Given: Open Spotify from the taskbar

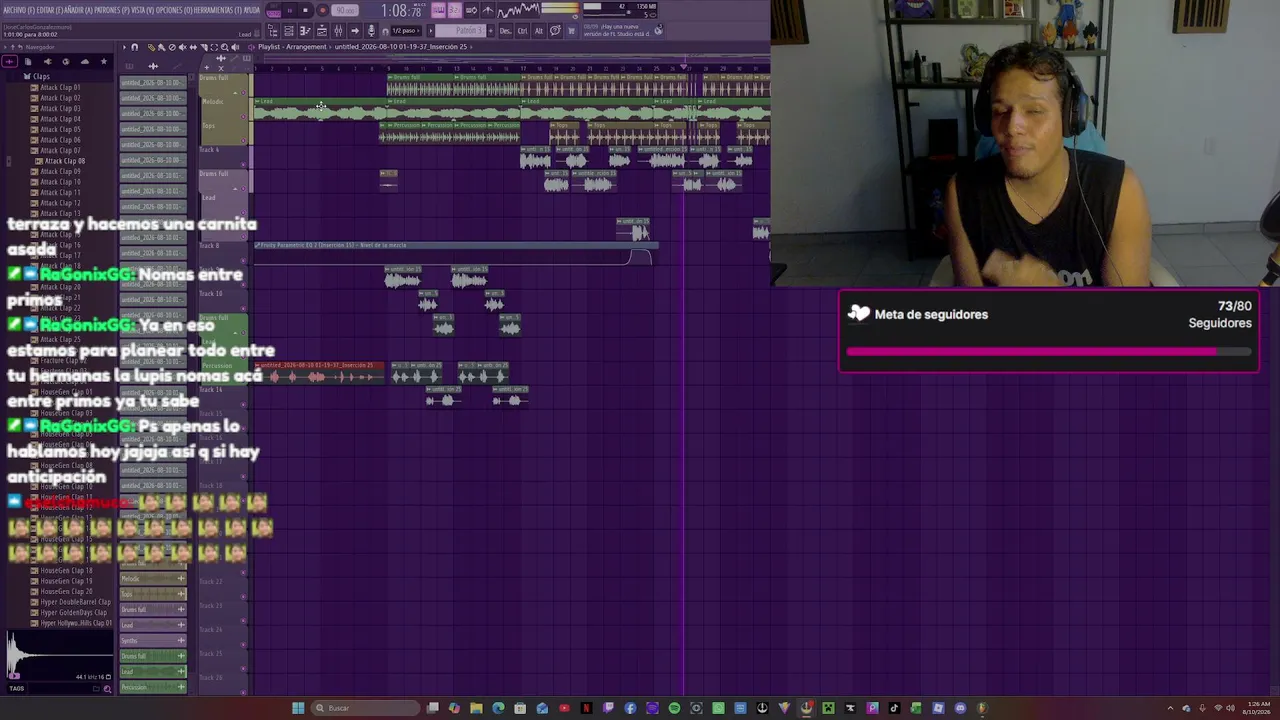Looking at the screenshot, I should tap(674, 708).
